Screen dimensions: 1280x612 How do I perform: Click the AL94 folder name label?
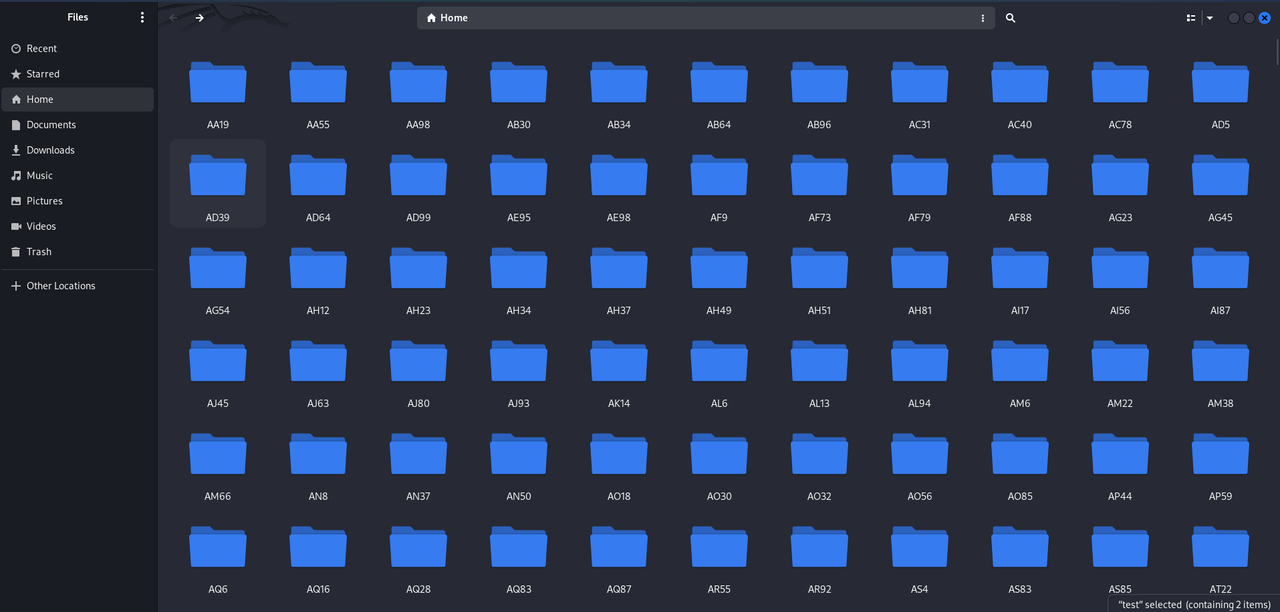[920, 404]
